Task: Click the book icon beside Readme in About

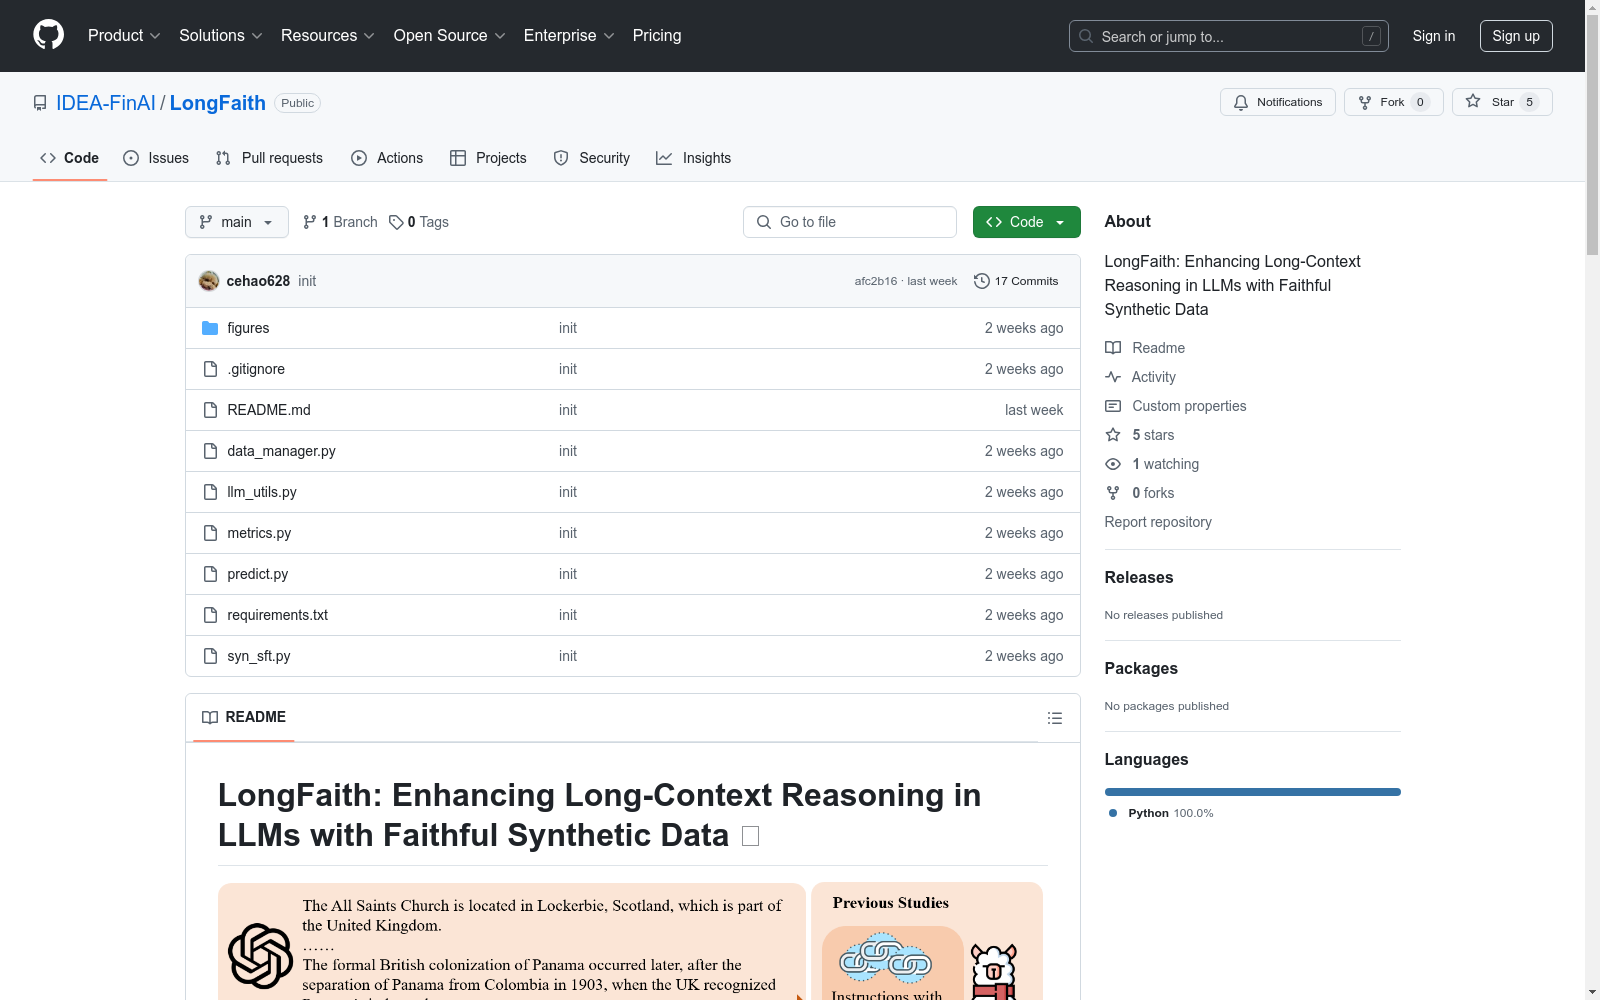Action: coord(1113,348)
